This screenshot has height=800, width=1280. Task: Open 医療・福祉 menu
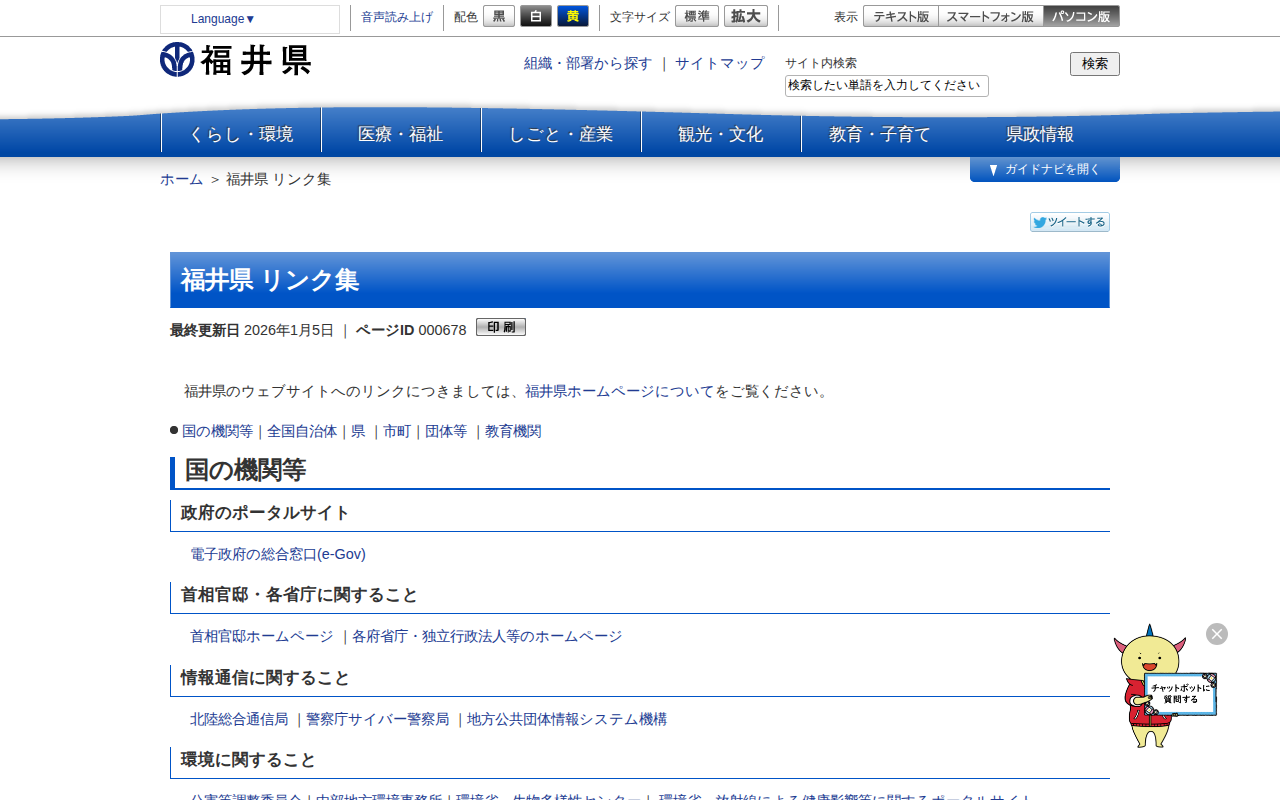(401, 134)
